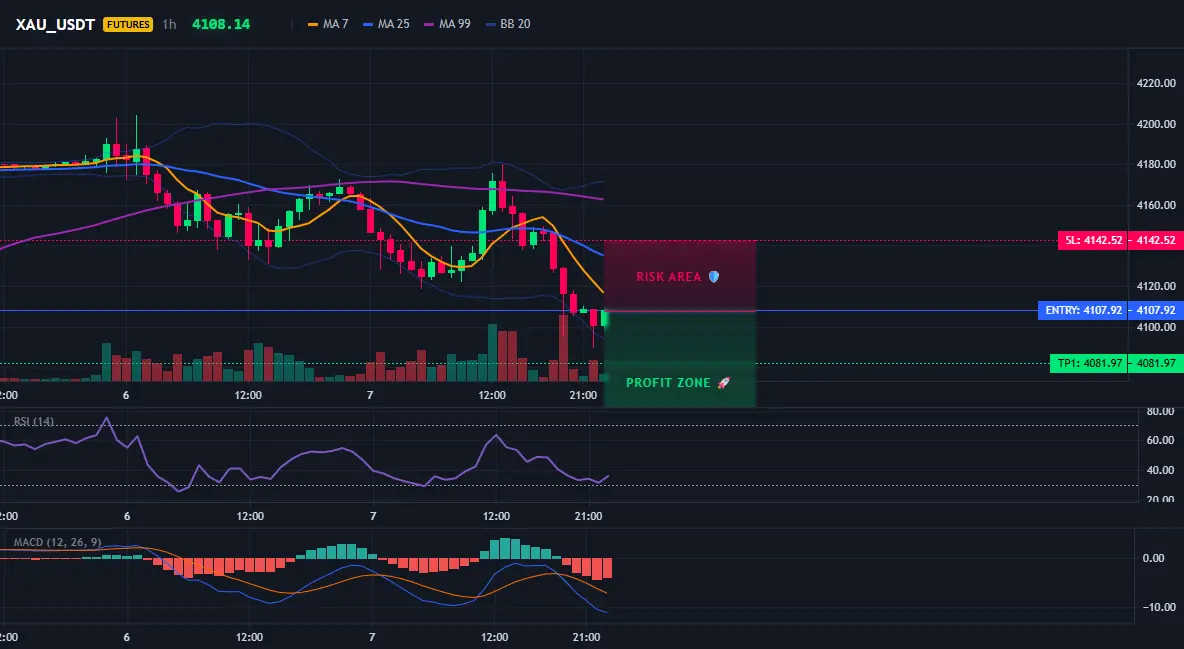This screenshot has height=649, width=1184.
Task: Click the red SL: 4142.52 label
Action: pos(1093,241)
